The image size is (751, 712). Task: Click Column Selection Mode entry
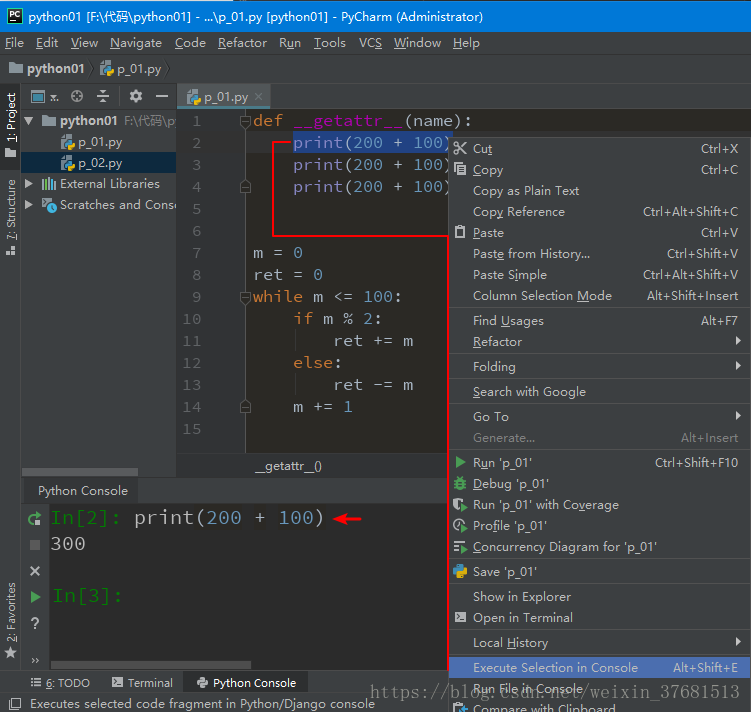[x=599, y=296]
